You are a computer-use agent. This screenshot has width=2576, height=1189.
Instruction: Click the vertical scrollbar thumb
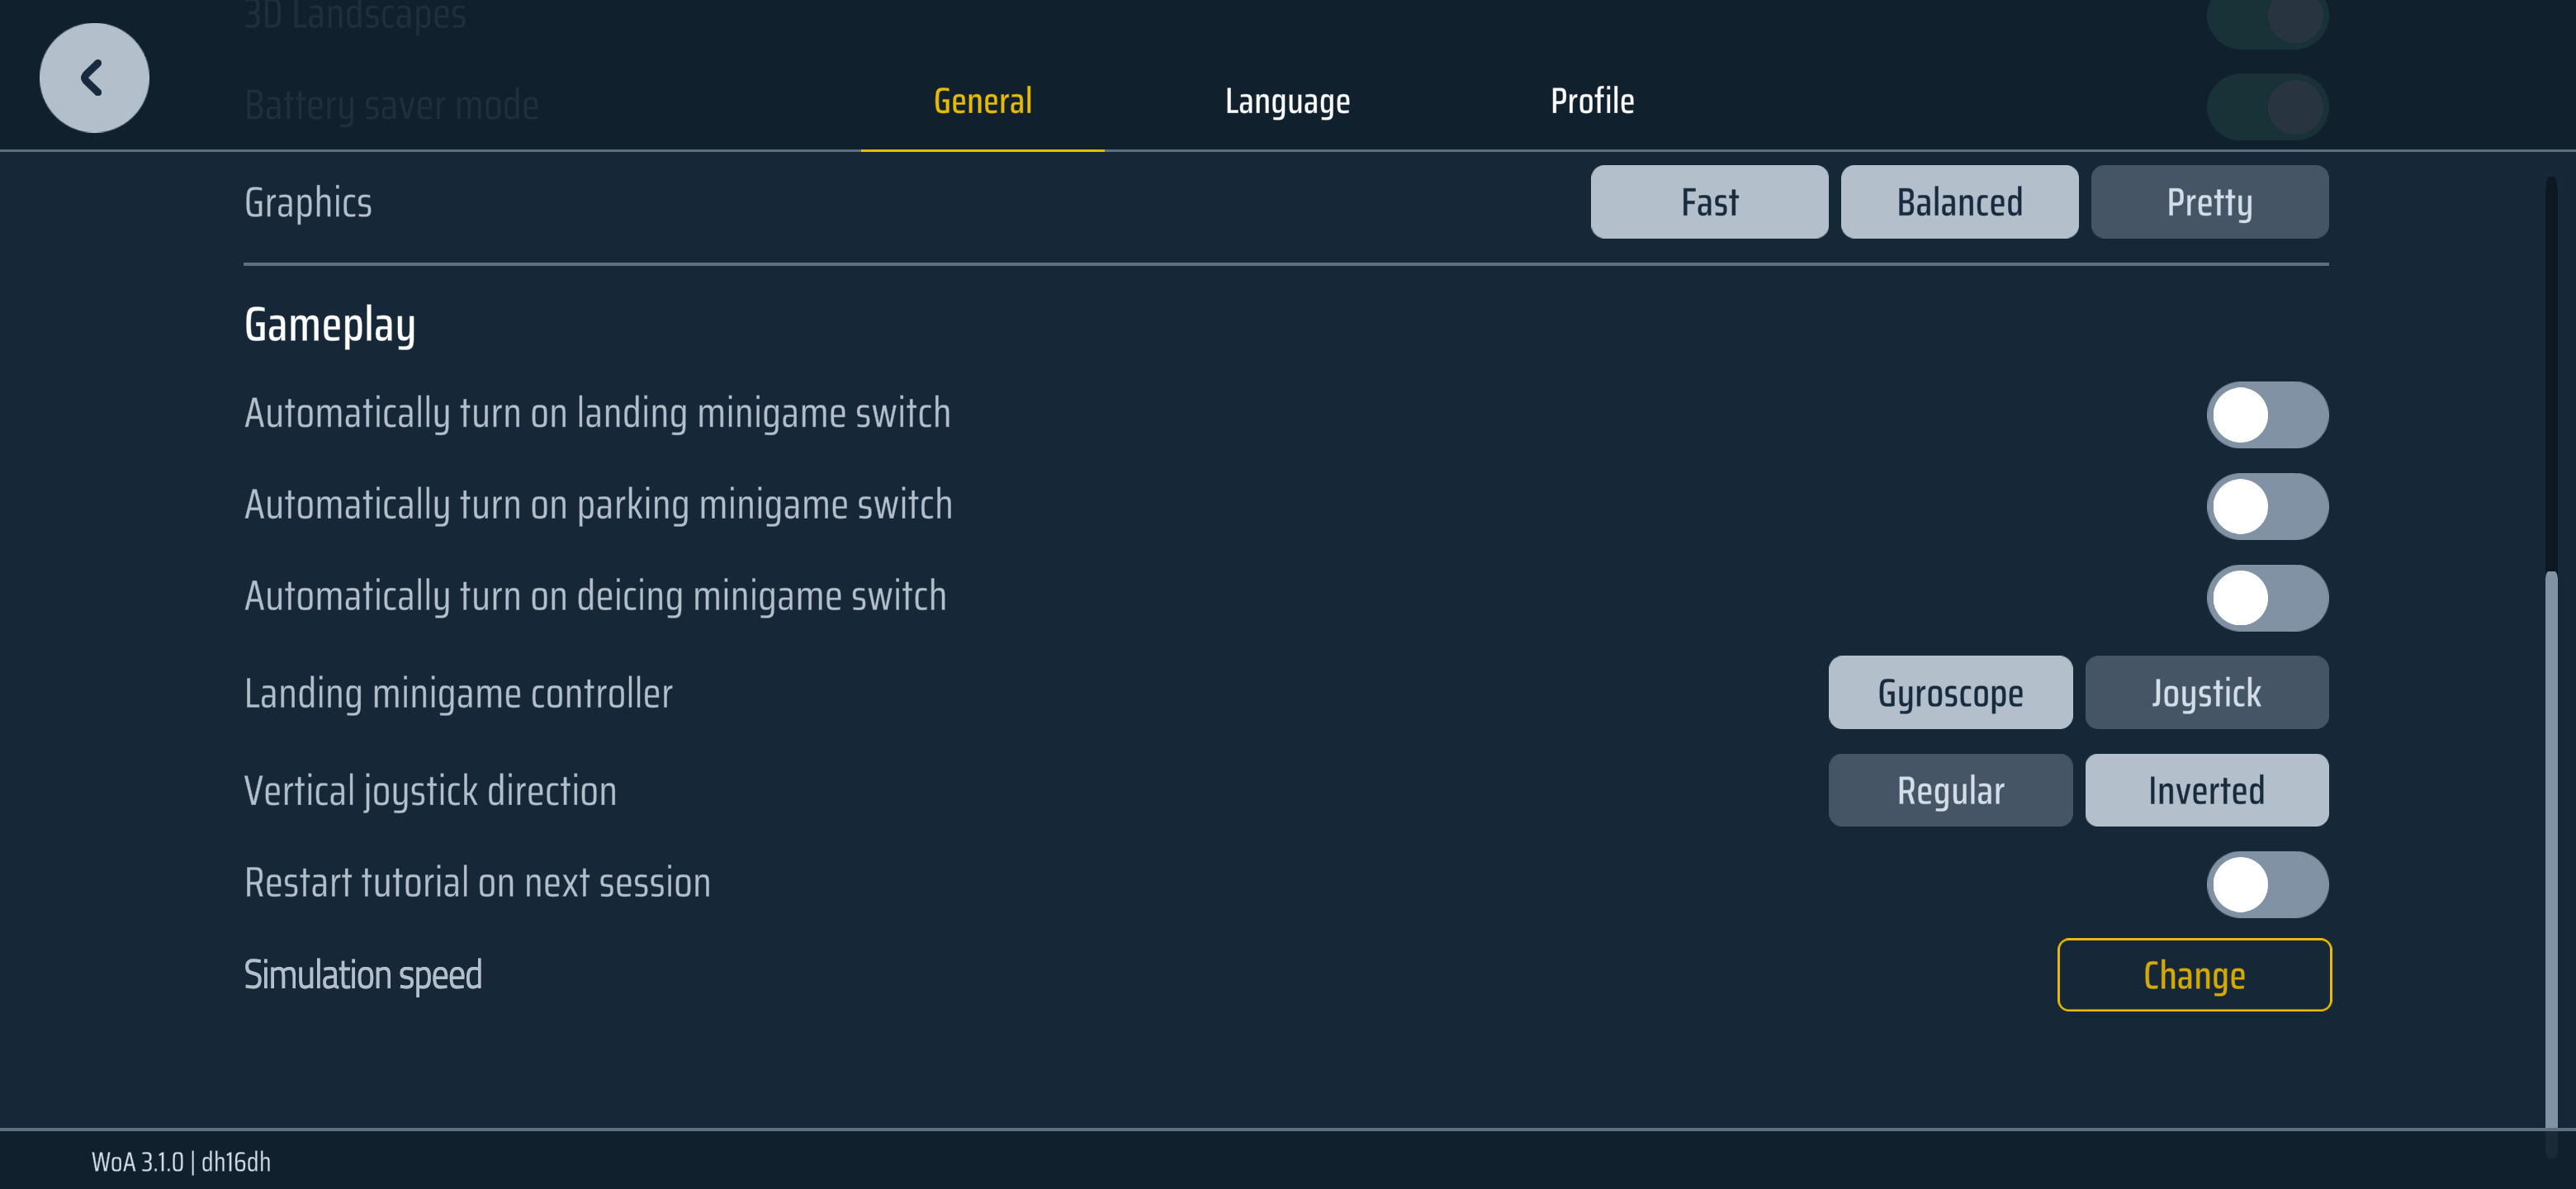pyautogui.click(x=2551, y=850)
